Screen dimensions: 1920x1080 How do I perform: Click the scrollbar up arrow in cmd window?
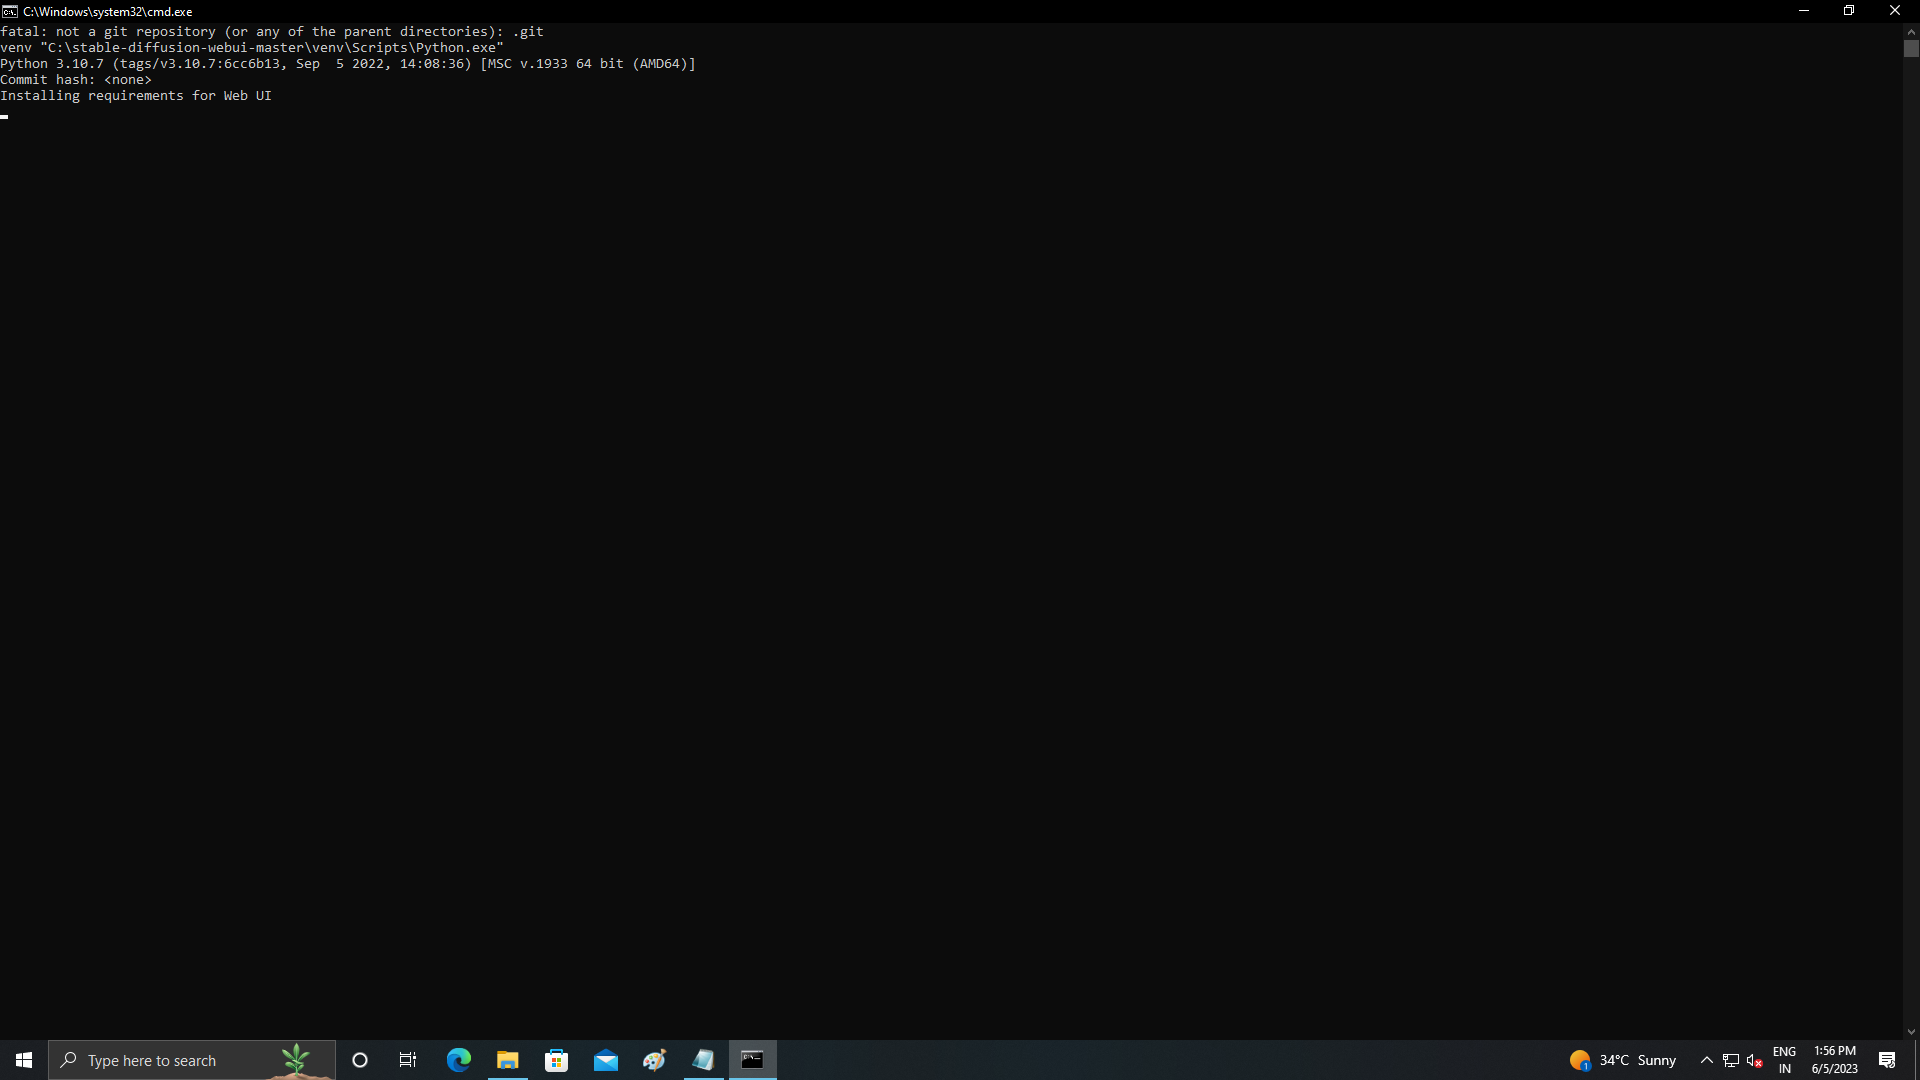(x=1911, y=31)
